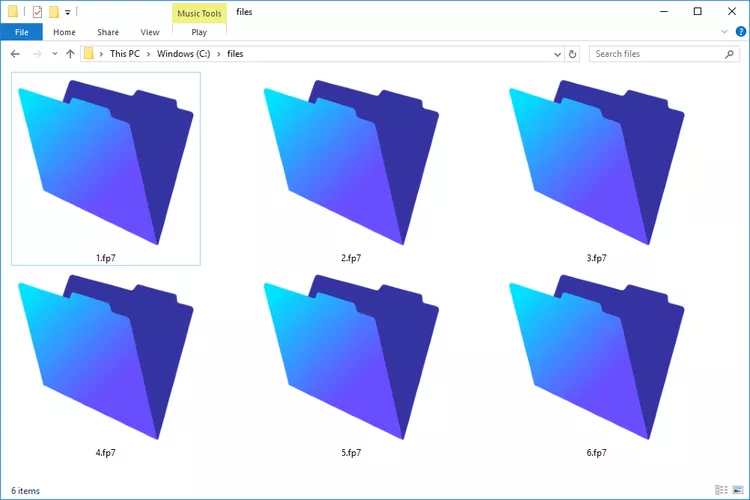Click the 3.fp7 file name label

[596, 258]
